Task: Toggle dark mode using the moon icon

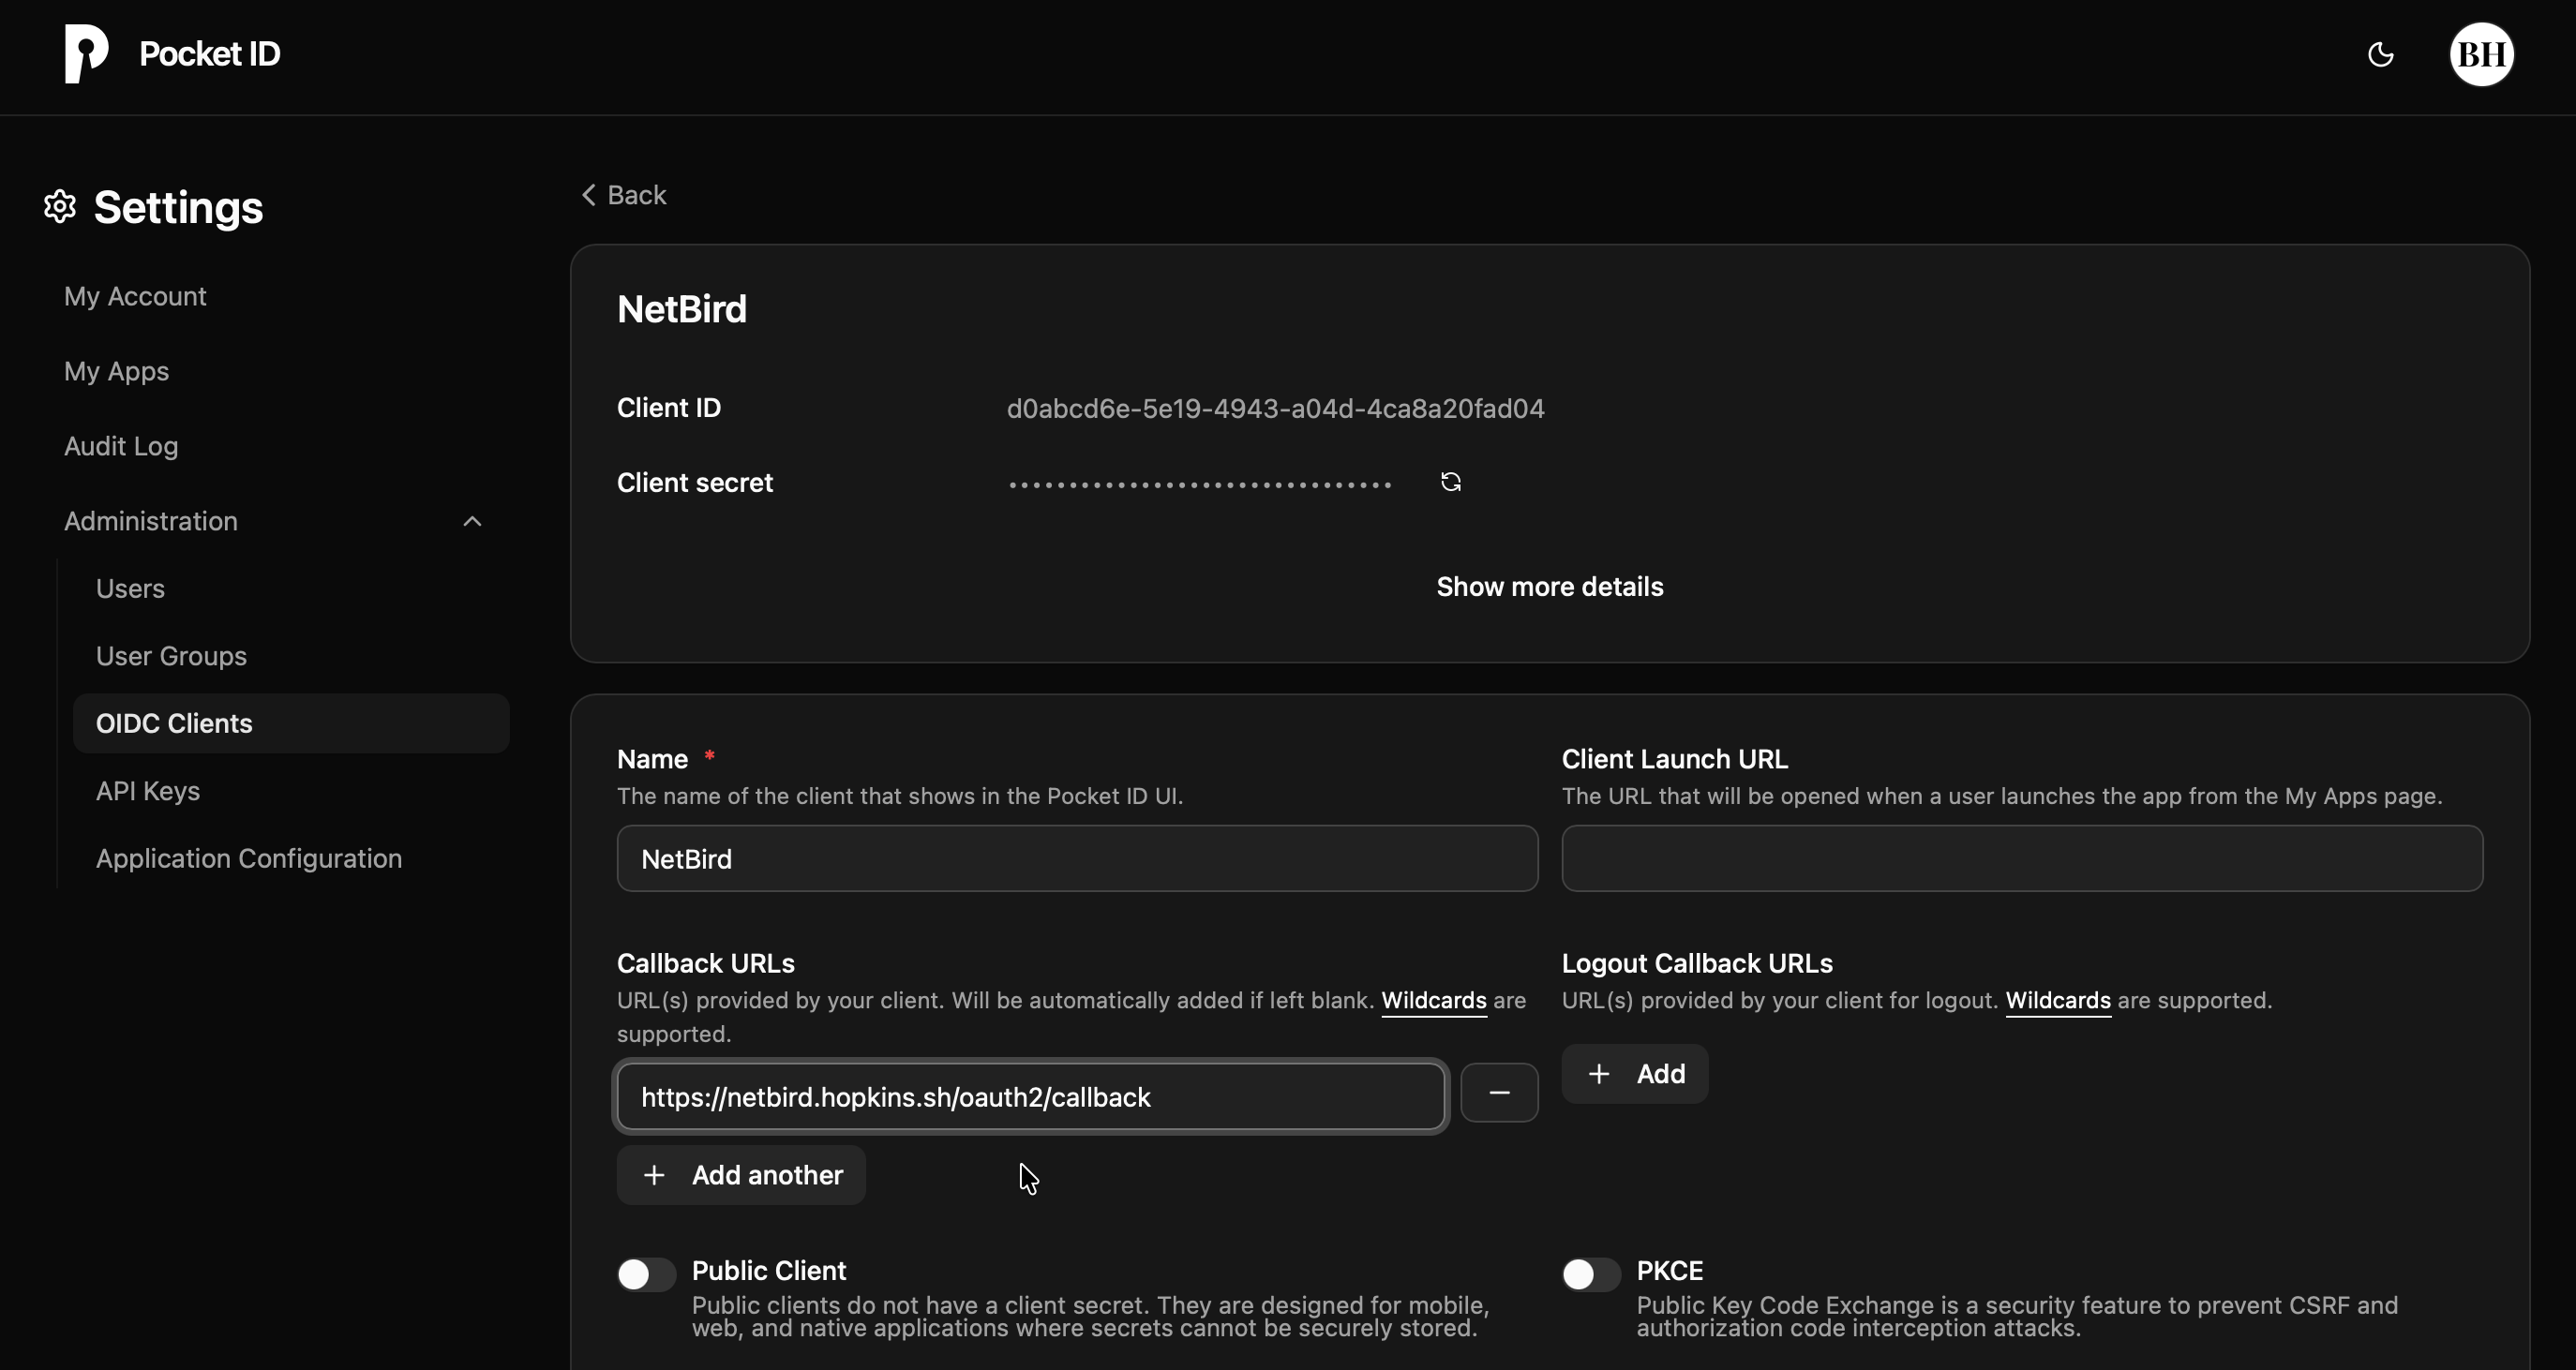Action: pyautogui.click(x=2380, y=54)
